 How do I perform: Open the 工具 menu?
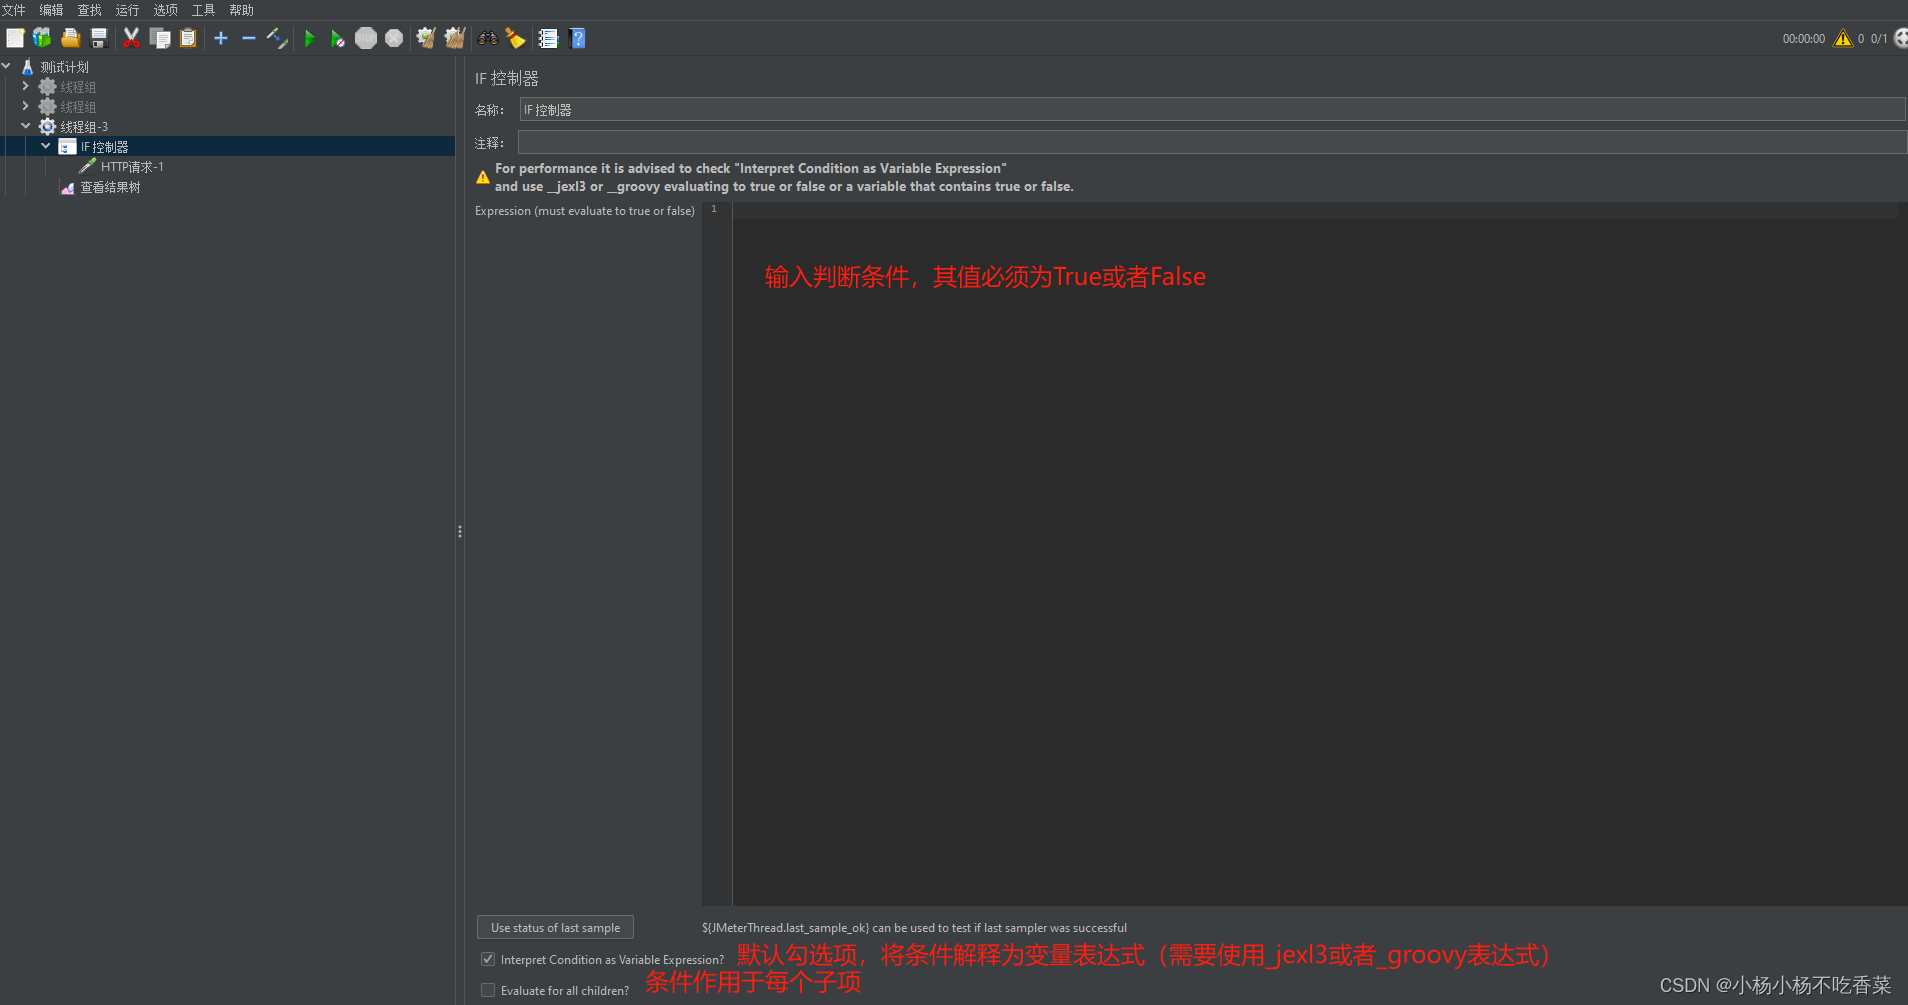(204, 10)
